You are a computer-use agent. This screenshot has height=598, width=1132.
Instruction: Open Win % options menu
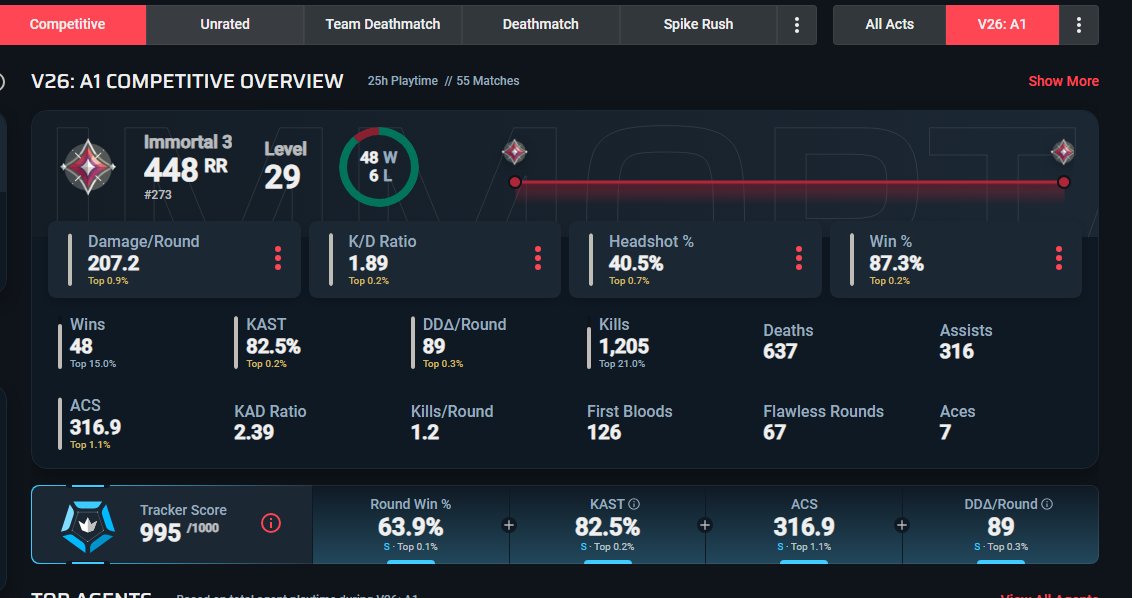[1058, 259]
